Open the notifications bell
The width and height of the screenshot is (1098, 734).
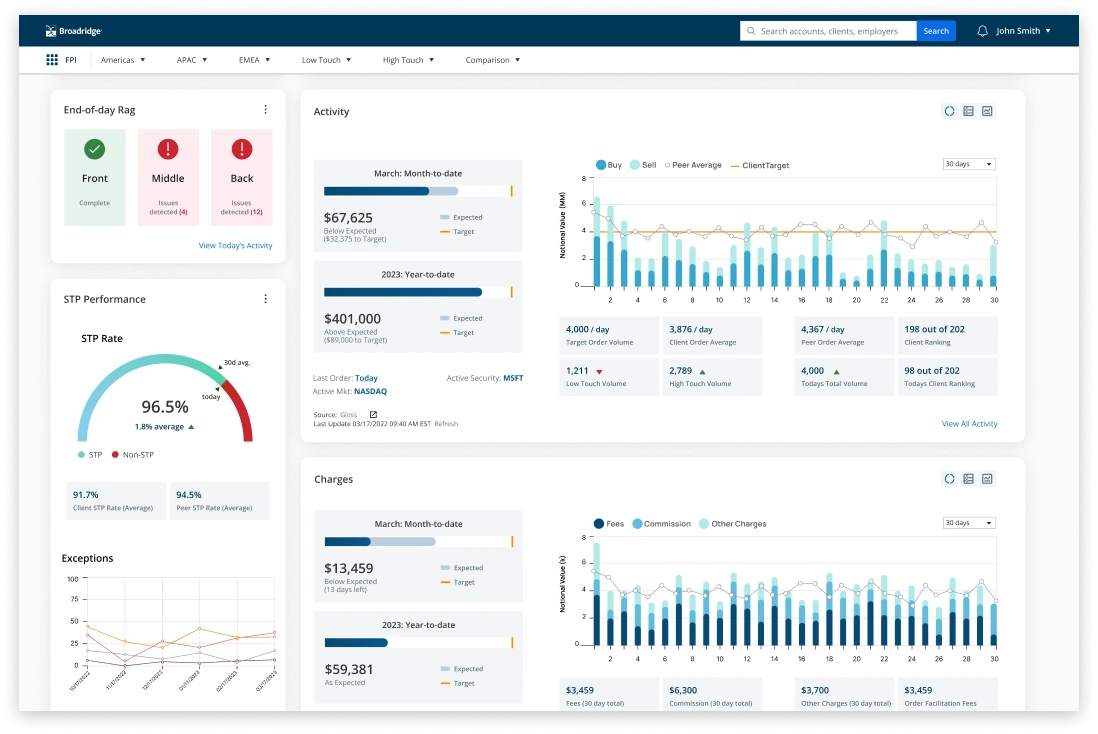[x=982, y=30]
